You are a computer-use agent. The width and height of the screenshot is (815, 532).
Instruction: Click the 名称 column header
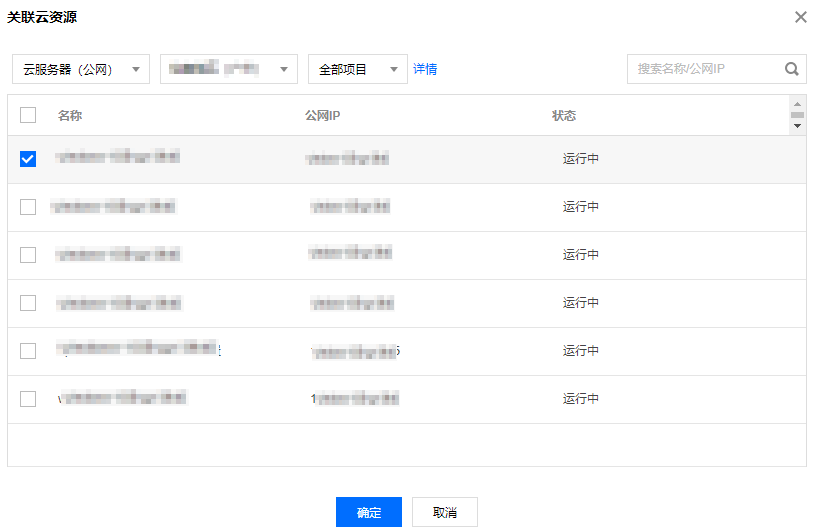(70, 115)
